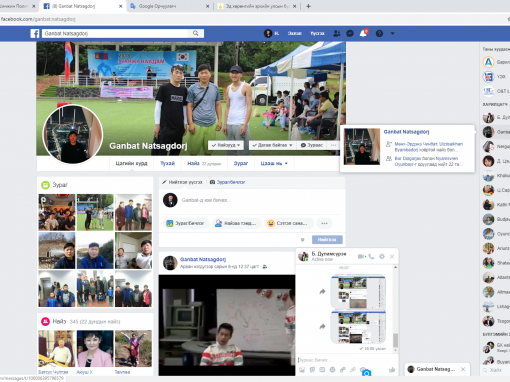Open the notifications bell icon
The width and height of the screenshot is (510, 382).
click(x=363, y=33)
